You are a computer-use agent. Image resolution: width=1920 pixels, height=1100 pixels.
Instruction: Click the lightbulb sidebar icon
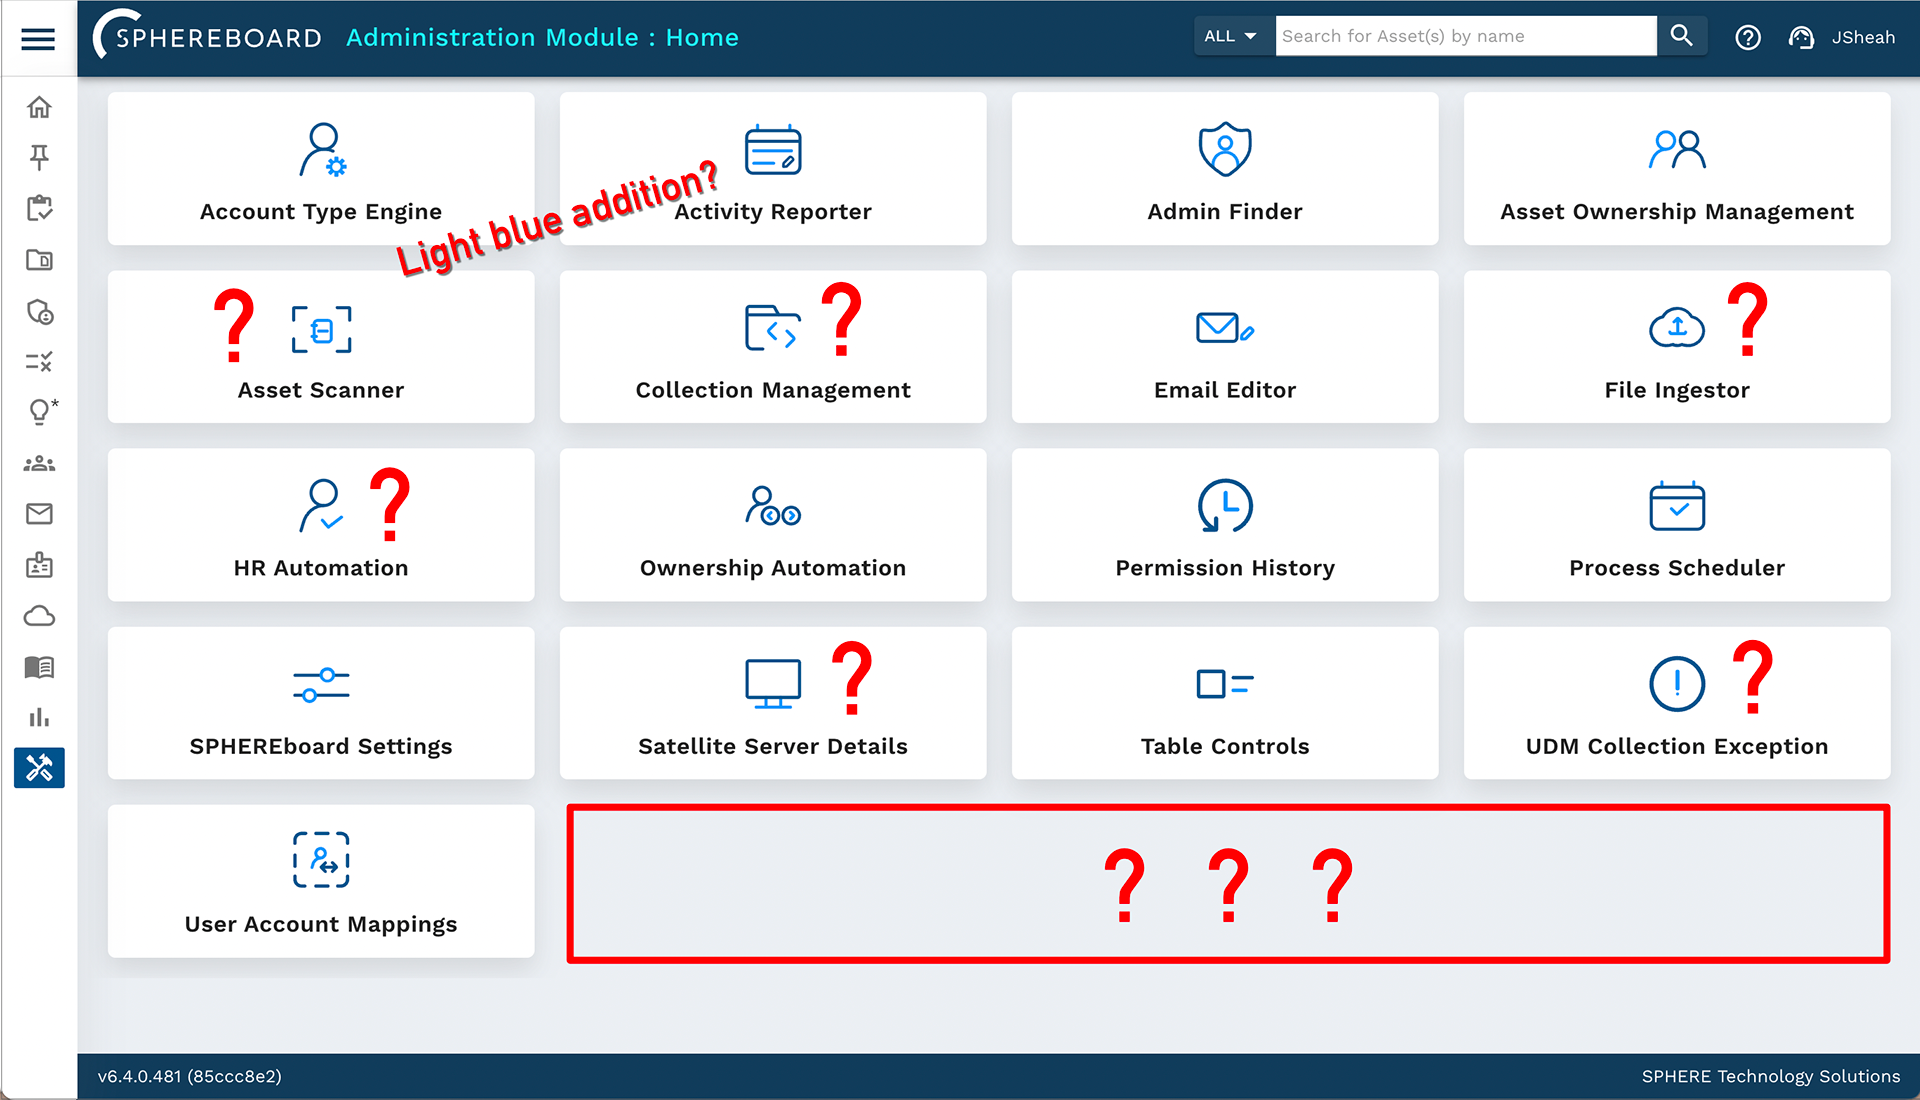[x=39, y=411]
